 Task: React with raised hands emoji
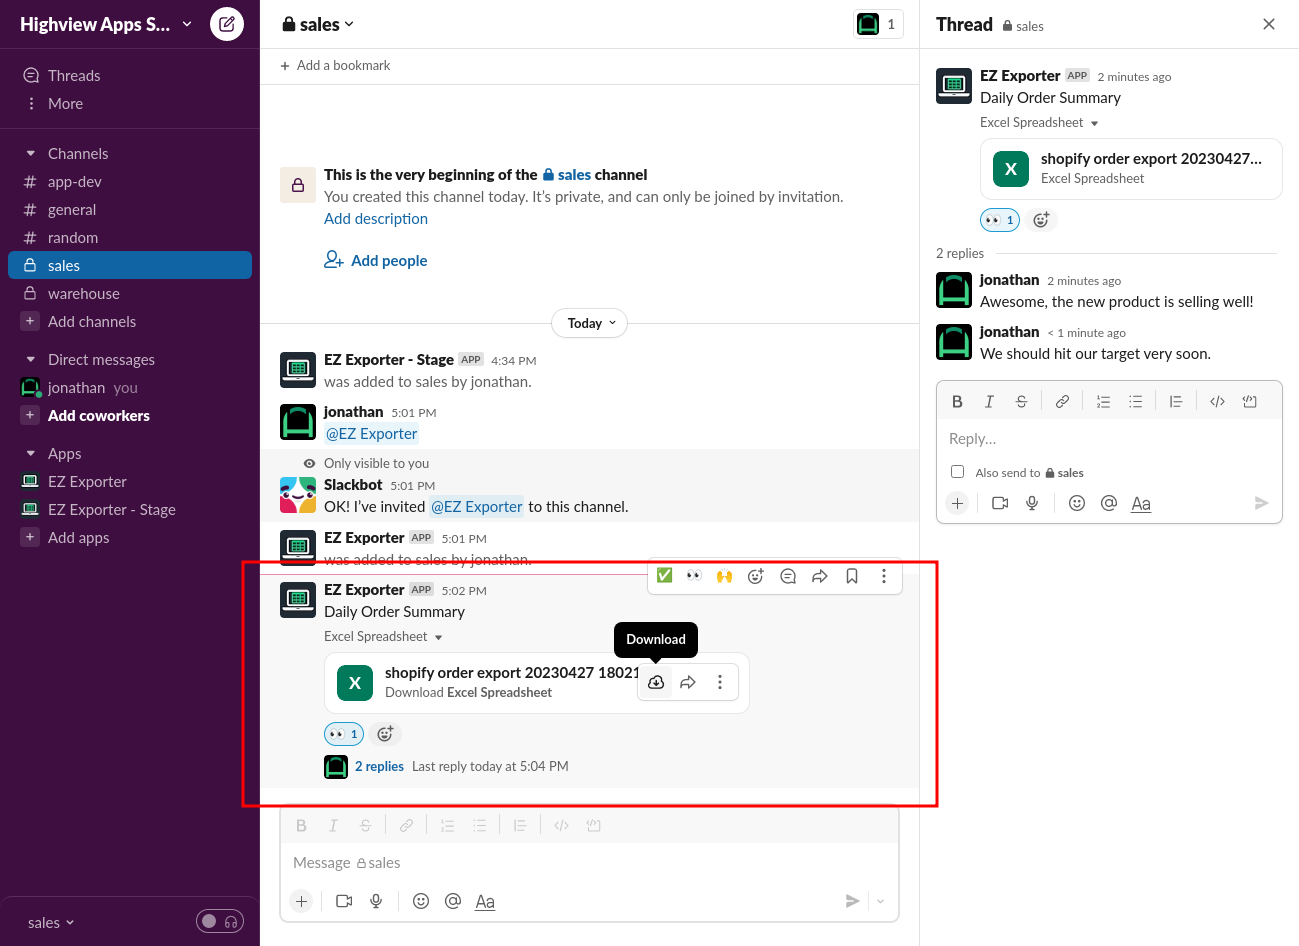coord(725,576)
